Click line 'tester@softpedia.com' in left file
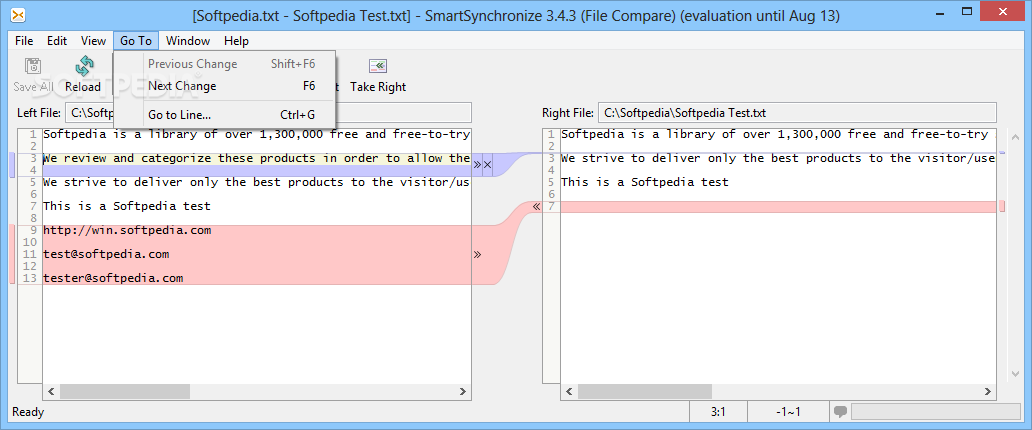This screenshot has width=1032, height=430. coord(113,278)
